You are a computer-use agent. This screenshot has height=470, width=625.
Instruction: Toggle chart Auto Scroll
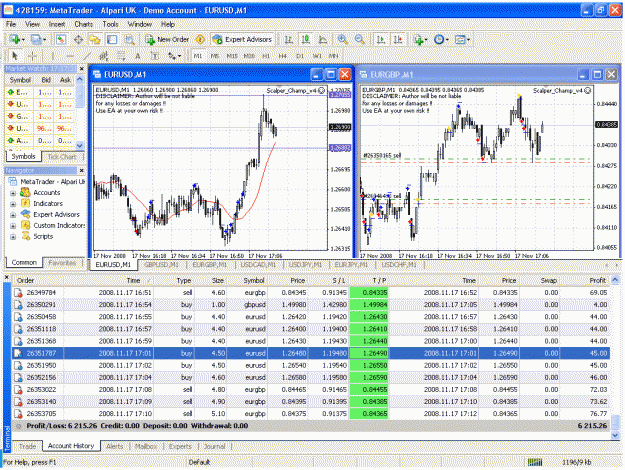point(381,39)
